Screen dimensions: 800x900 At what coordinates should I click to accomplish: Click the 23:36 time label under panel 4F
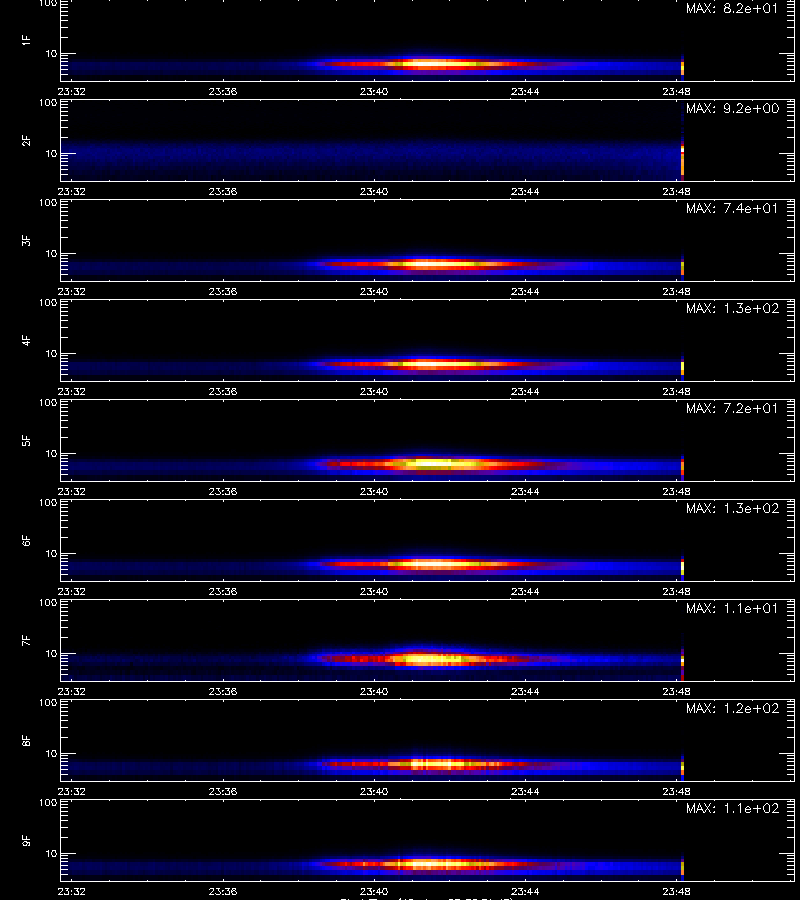(223, 391)
